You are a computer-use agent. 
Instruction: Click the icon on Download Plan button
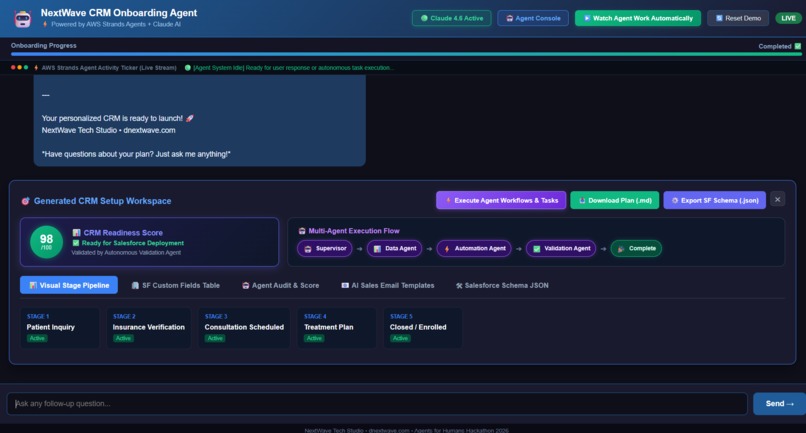(582, 201)
